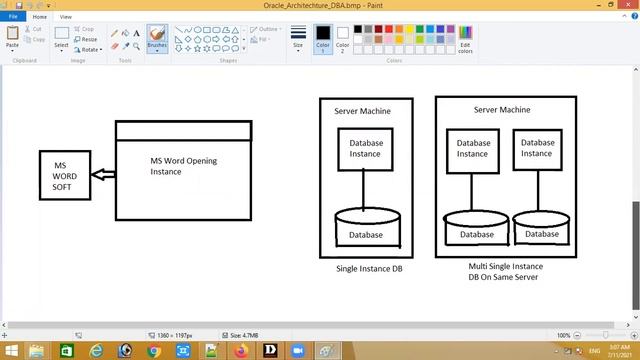Open the Brushes dropdown arrow

click(157, 51)
